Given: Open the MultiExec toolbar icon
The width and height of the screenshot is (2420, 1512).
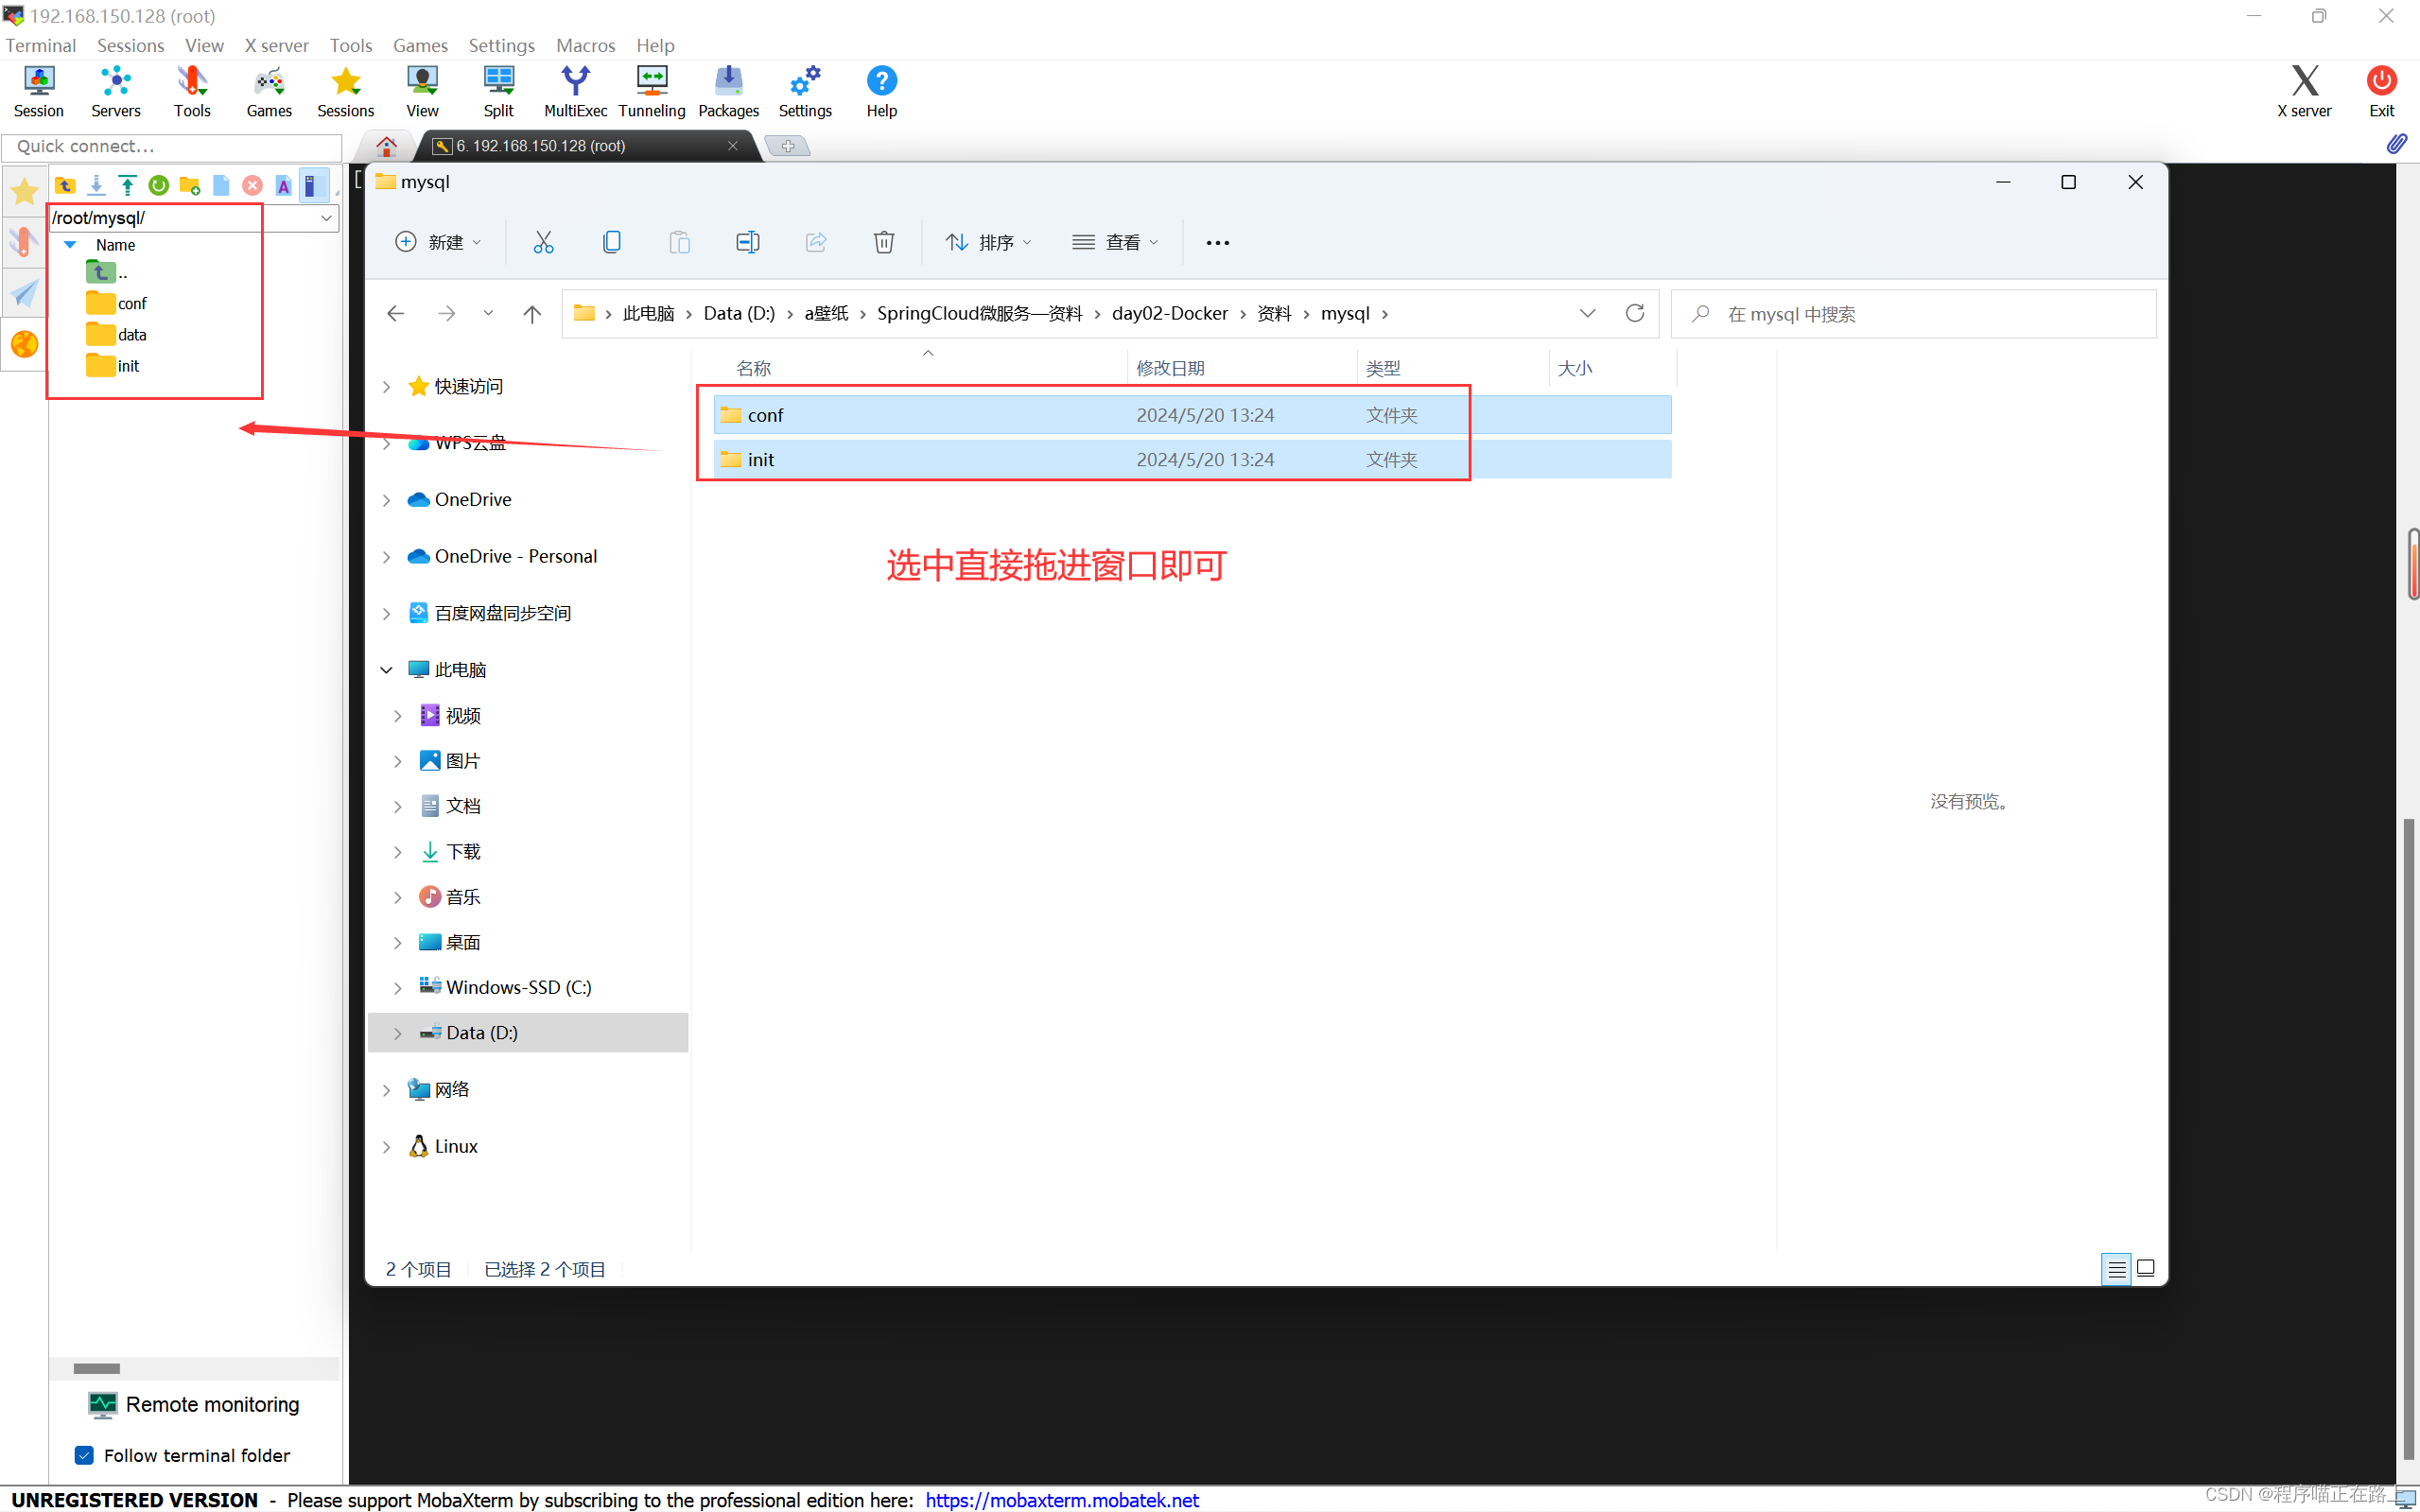Looking at the screenshot, I should 575,91.
